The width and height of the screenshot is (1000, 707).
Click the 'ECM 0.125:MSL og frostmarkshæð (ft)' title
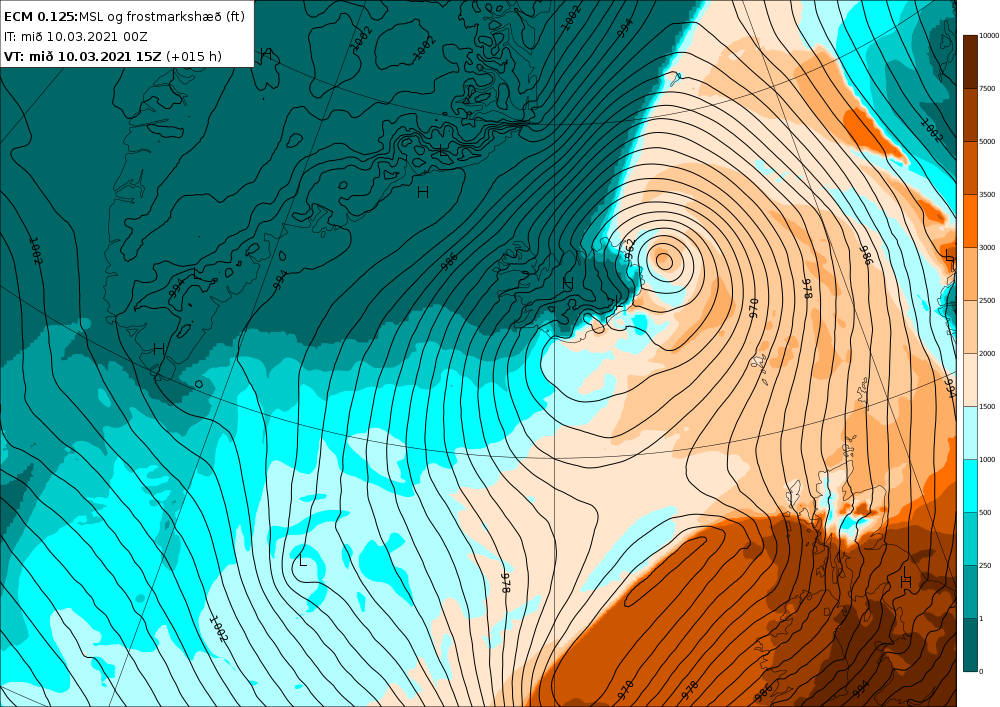pos(124,17)
